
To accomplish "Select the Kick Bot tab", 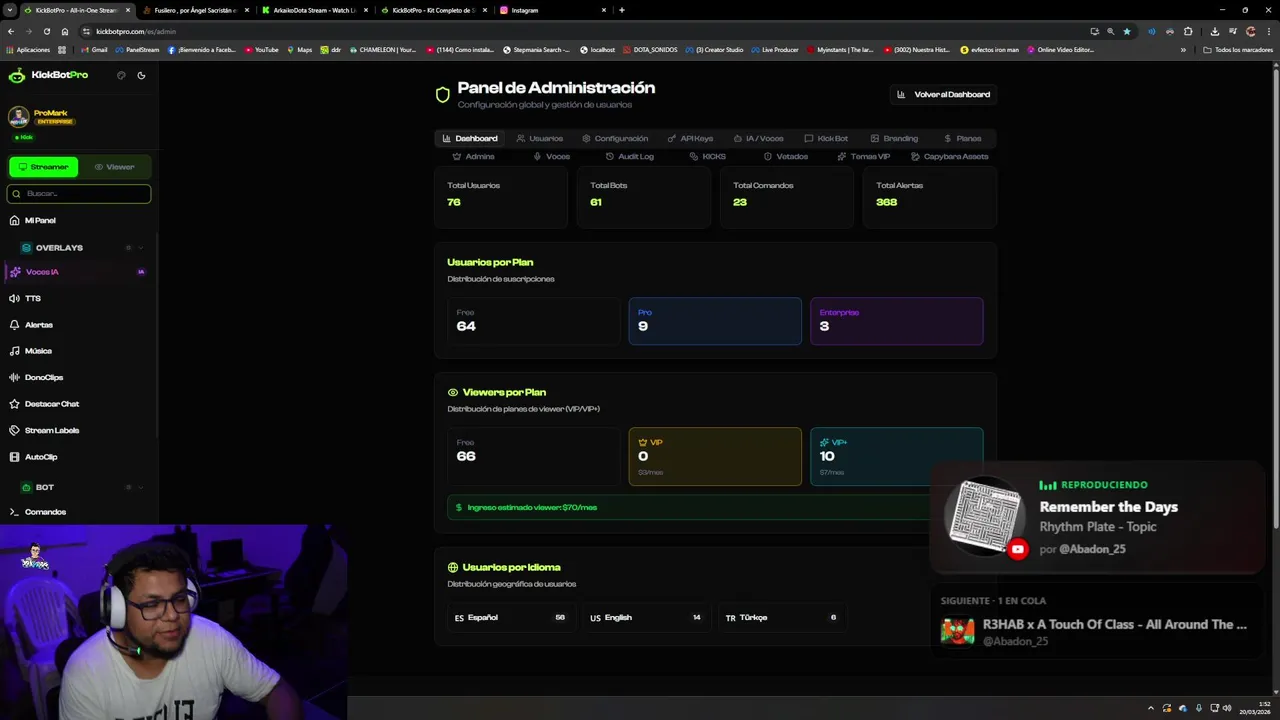I will (x=826, y=138).
